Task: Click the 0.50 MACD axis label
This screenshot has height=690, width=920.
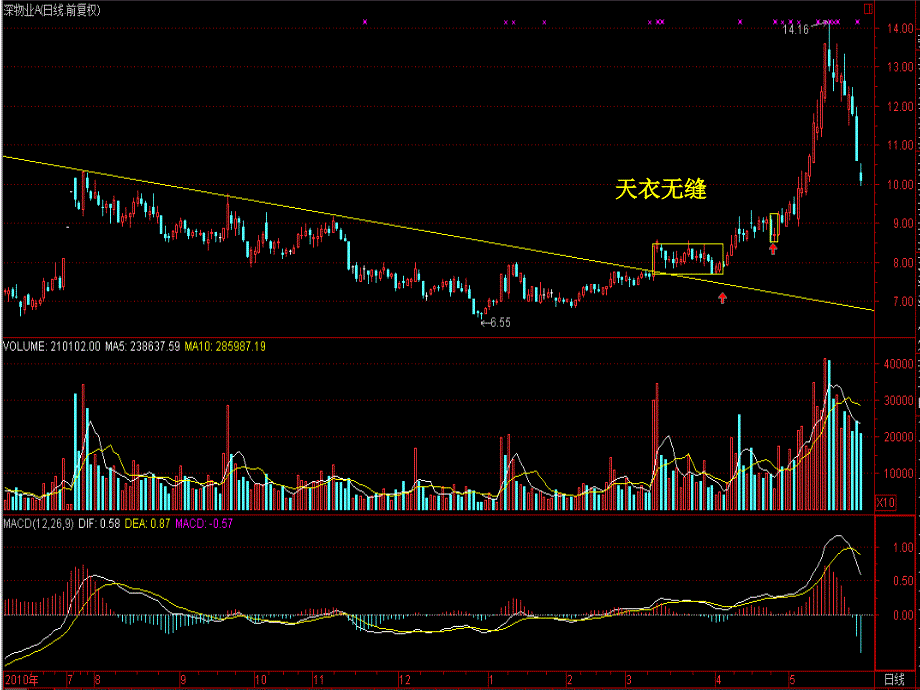Action: coord(903,581)
